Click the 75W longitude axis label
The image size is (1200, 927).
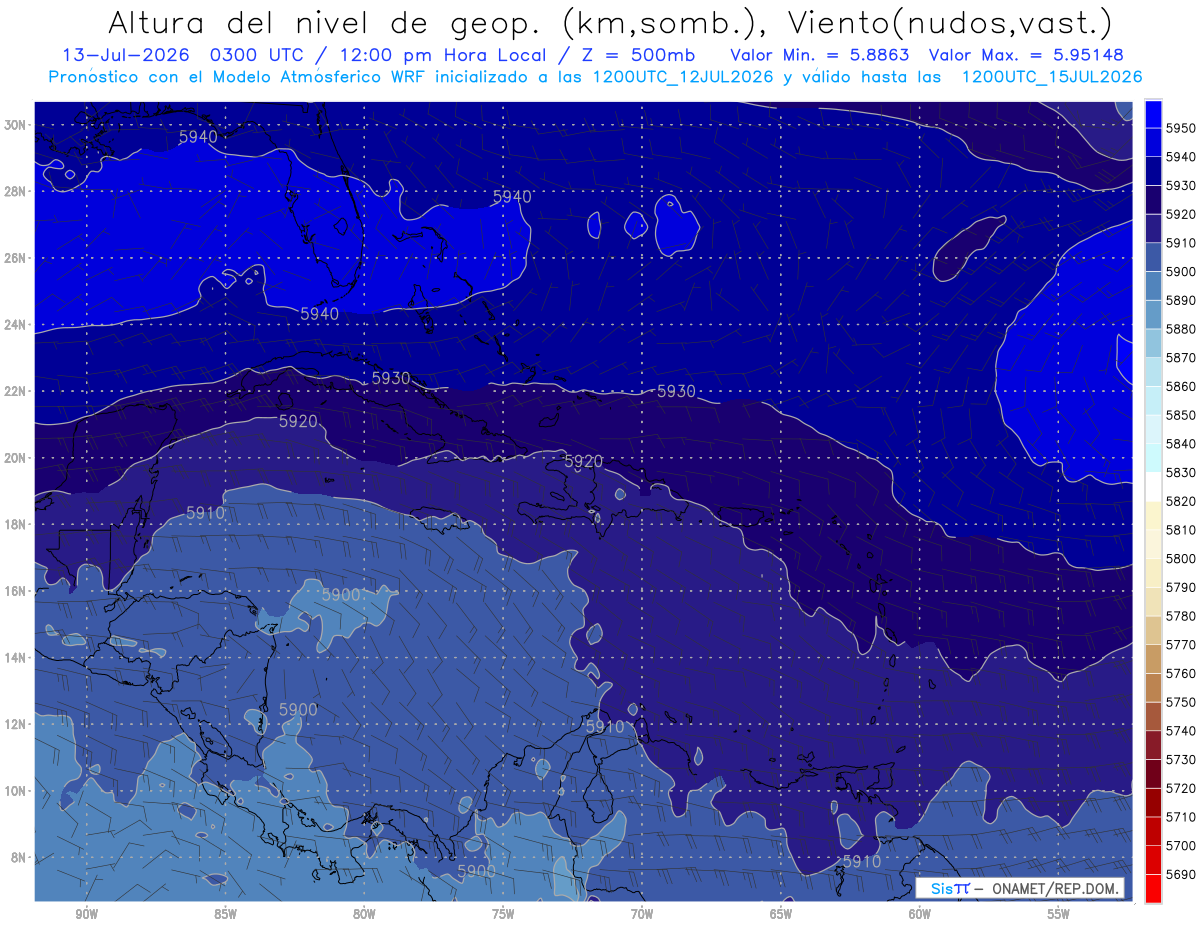(503, 914)
